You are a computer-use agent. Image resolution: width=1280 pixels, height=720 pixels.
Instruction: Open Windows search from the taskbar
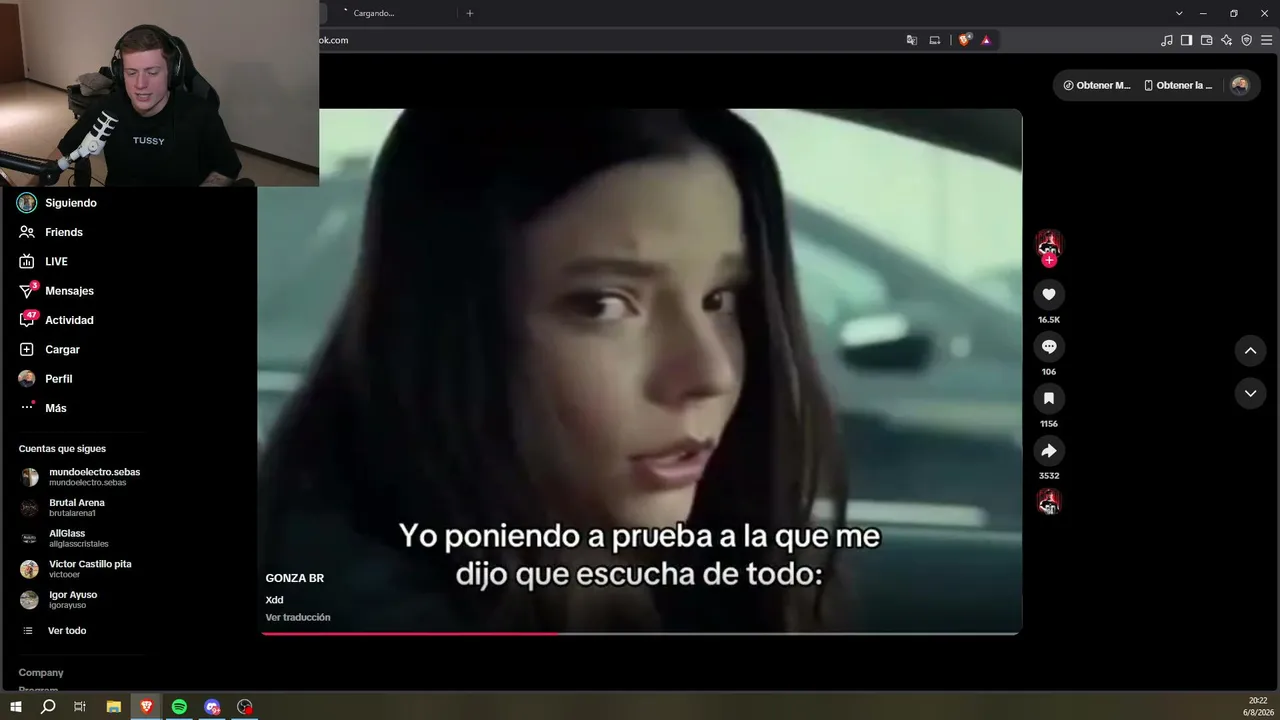(x=48, y=707)
